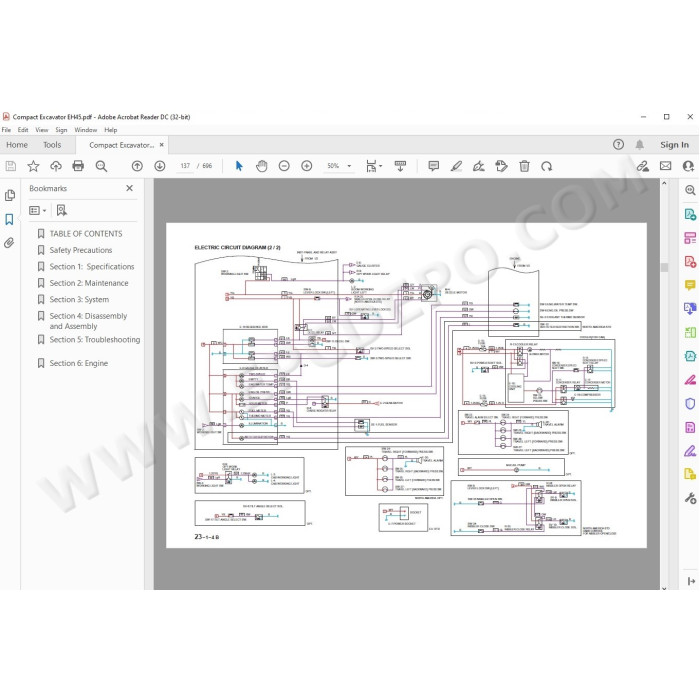Open the Attachments paperclip panel
This screenshot has height=700, width=700.
9,243
